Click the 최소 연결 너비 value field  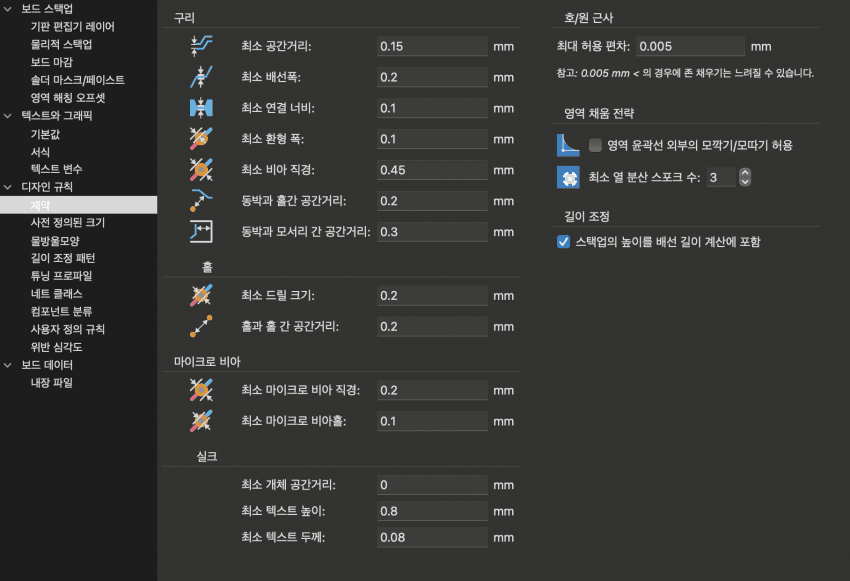coord(432,108)
